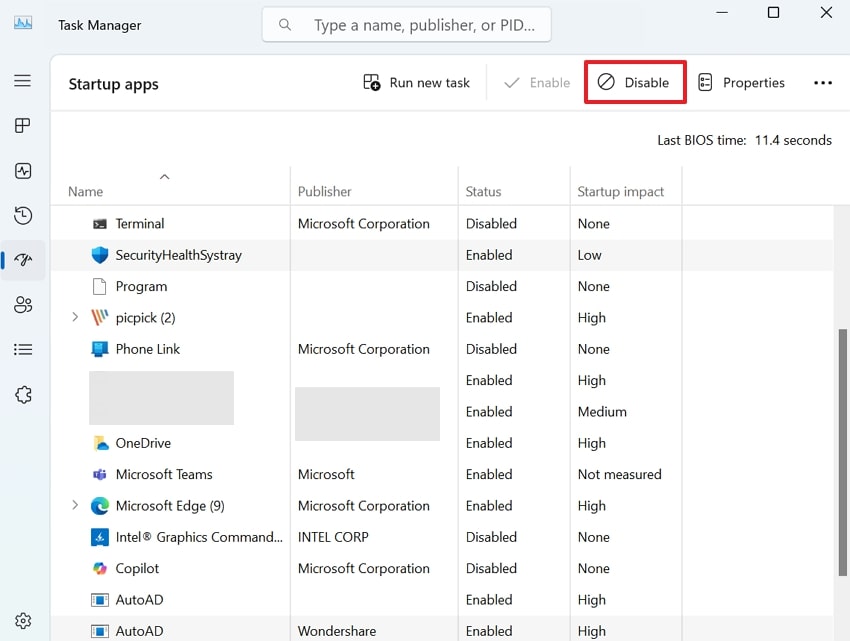Click the search magnifier icon
850x641 pixels.
pyautogui.click(x=285, y=24)
